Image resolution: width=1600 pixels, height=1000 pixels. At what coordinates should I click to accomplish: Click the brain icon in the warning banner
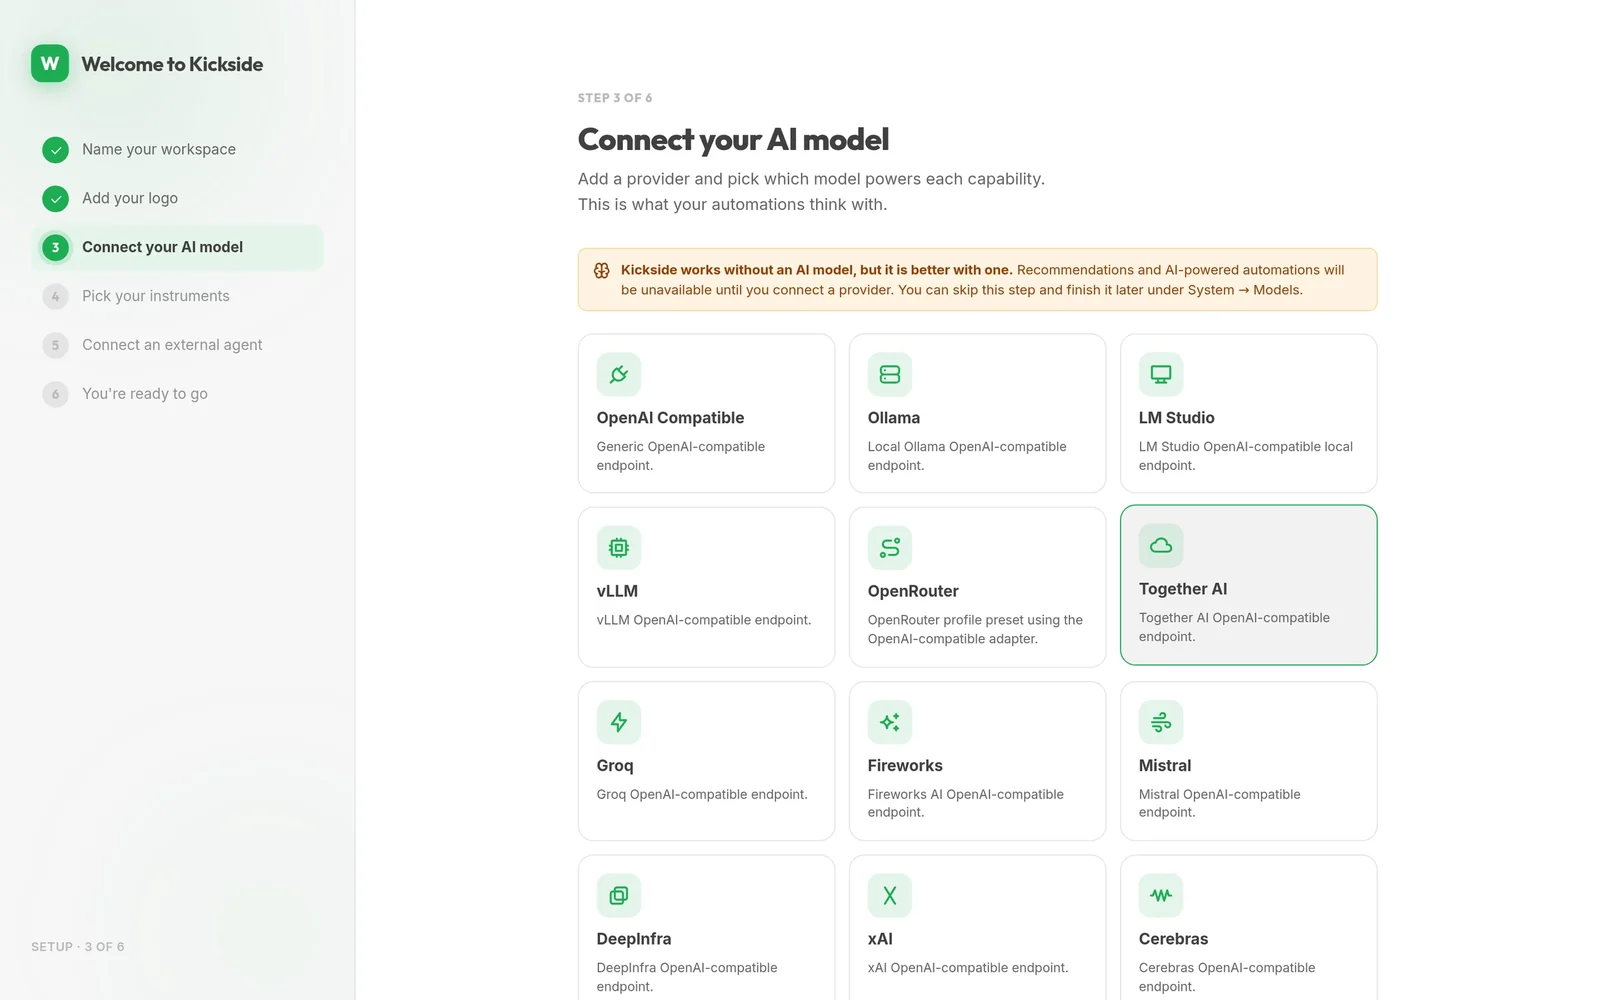pyautogui.click(x=602, y=271)
